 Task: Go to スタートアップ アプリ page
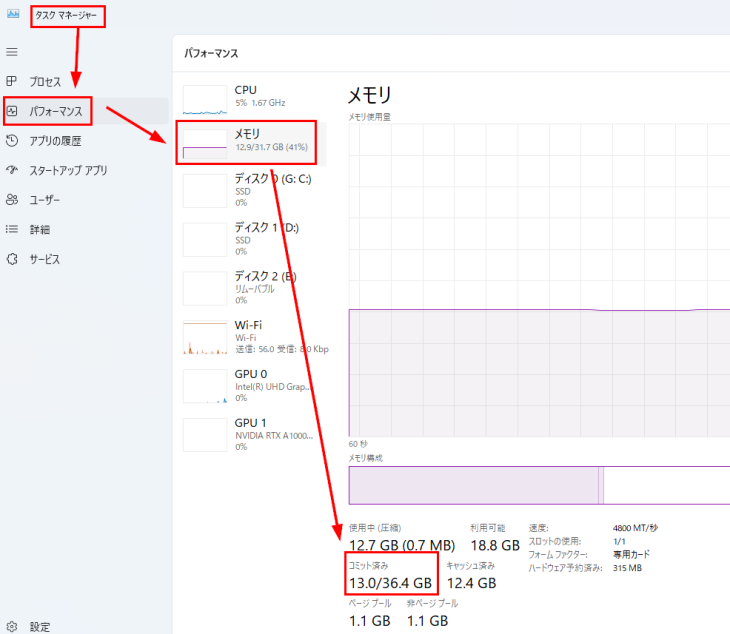(68, 170)
